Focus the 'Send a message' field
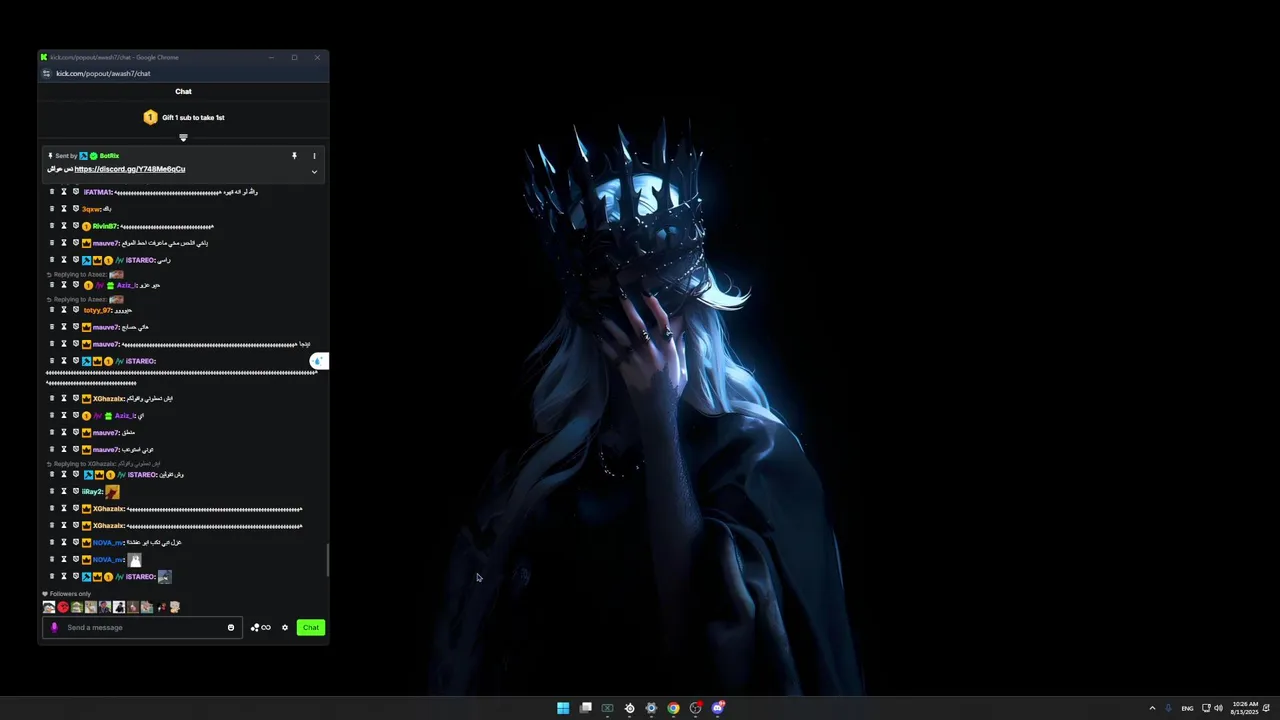The image size is (1280, 720). coord(142,628)
